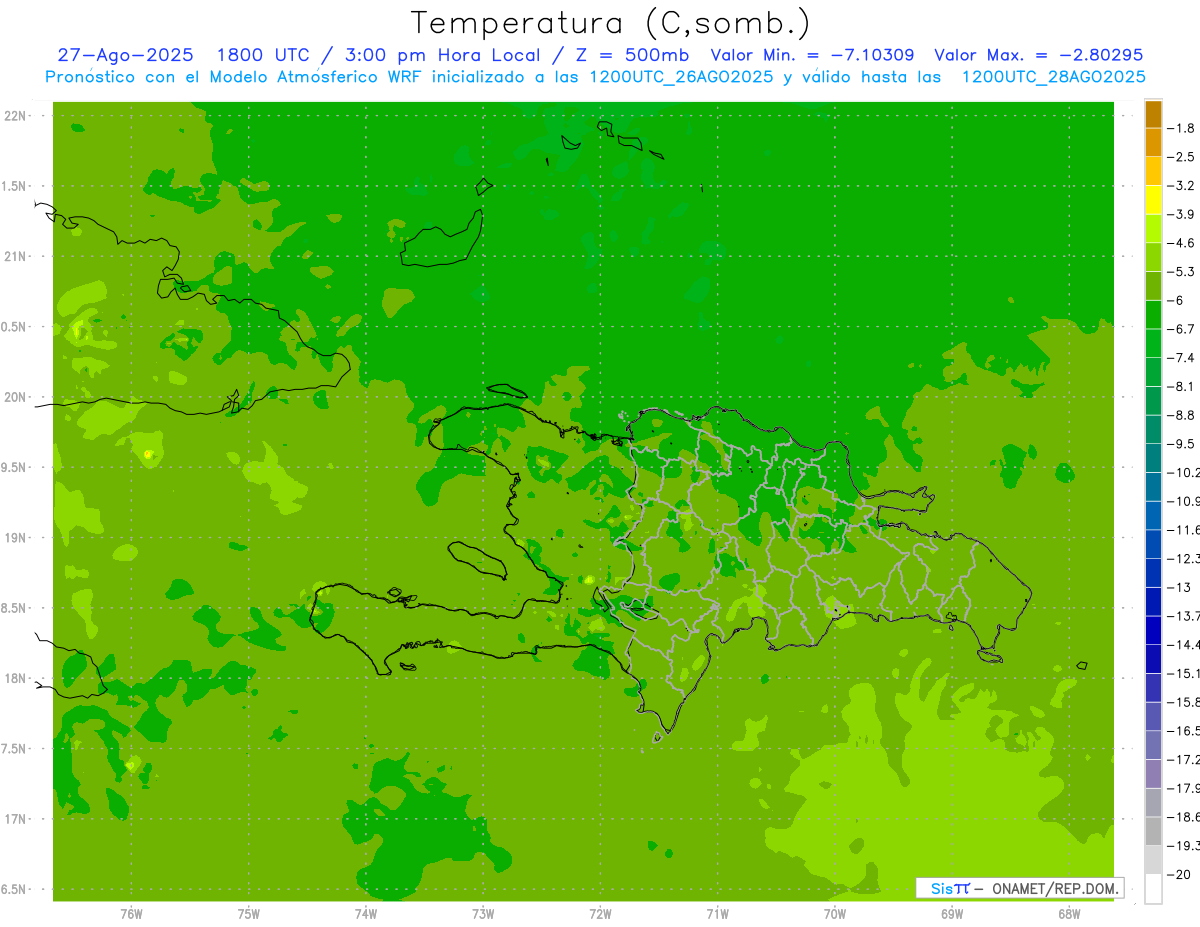Click the '-15.8' colorbar value
1200x927 pixels.
tap(1184, 702)
